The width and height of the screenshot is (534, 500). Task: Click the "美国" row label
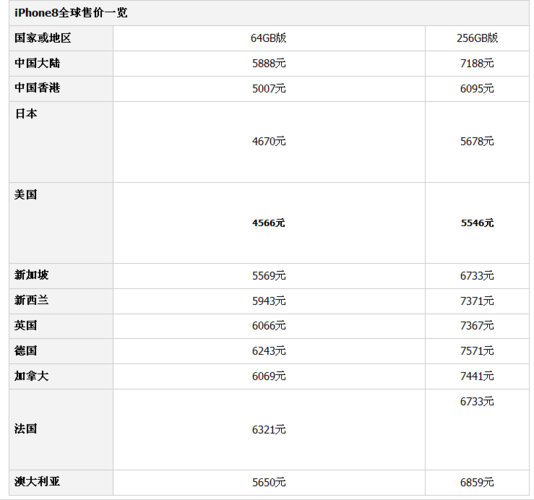(x=26, y=194)
